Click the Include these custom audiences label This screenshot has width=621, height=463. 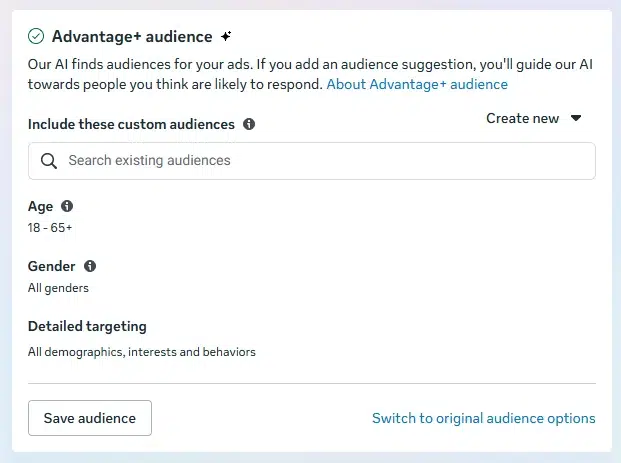(x=131, y=124)
